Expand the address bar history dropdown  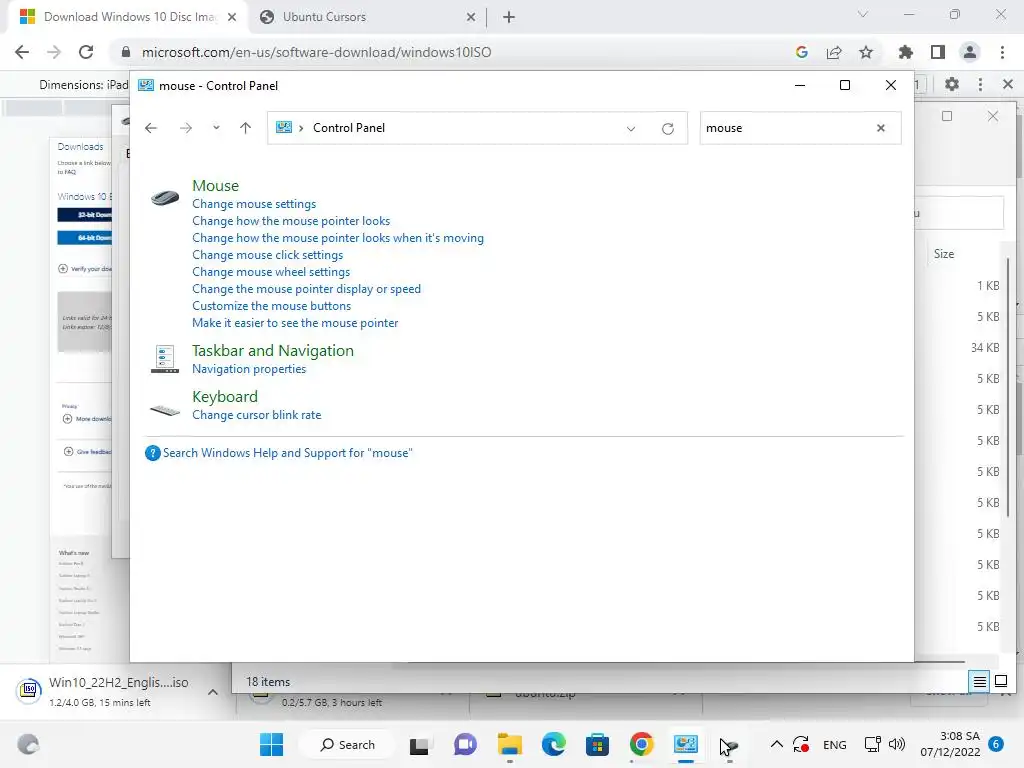631,129
